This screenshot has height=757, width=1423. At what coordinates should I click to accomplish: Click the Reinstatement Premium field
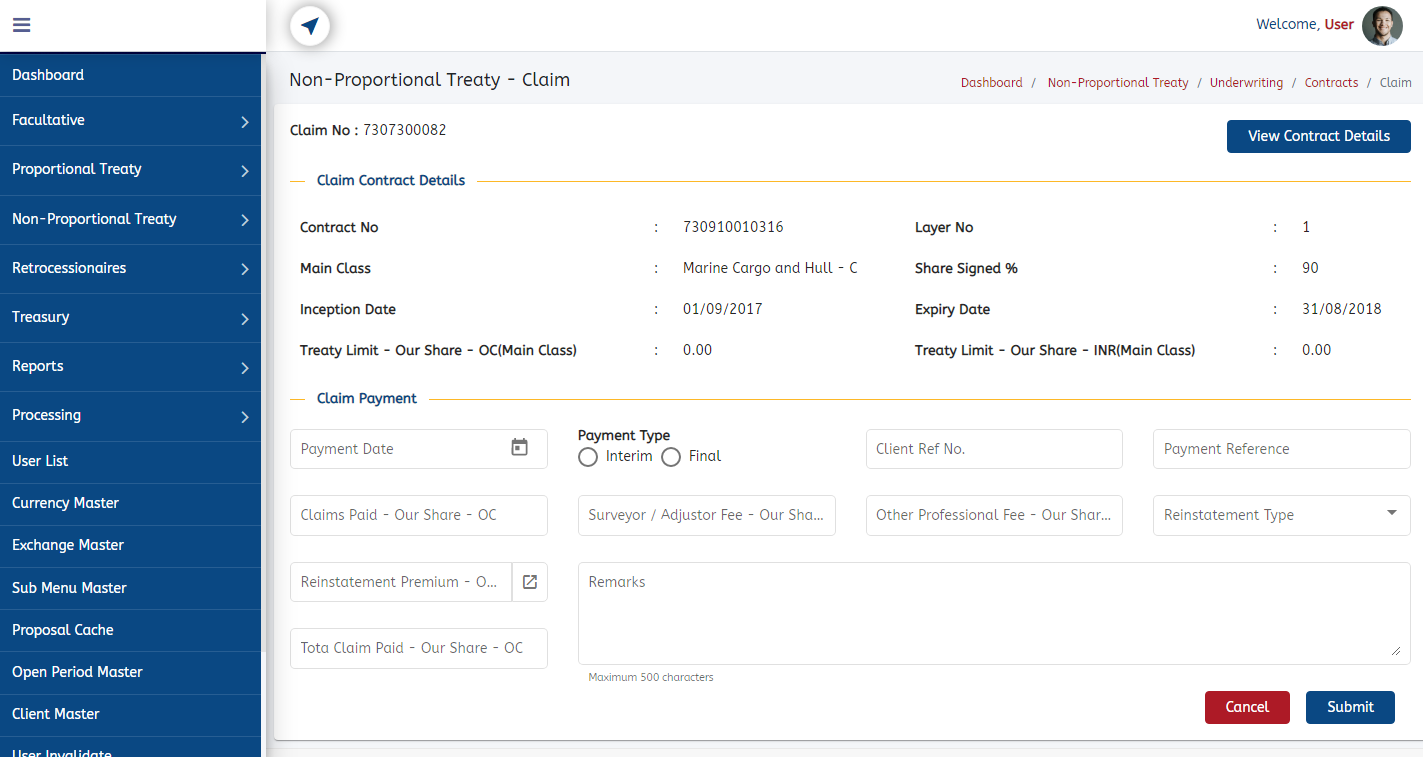click(x=401, y=582)
